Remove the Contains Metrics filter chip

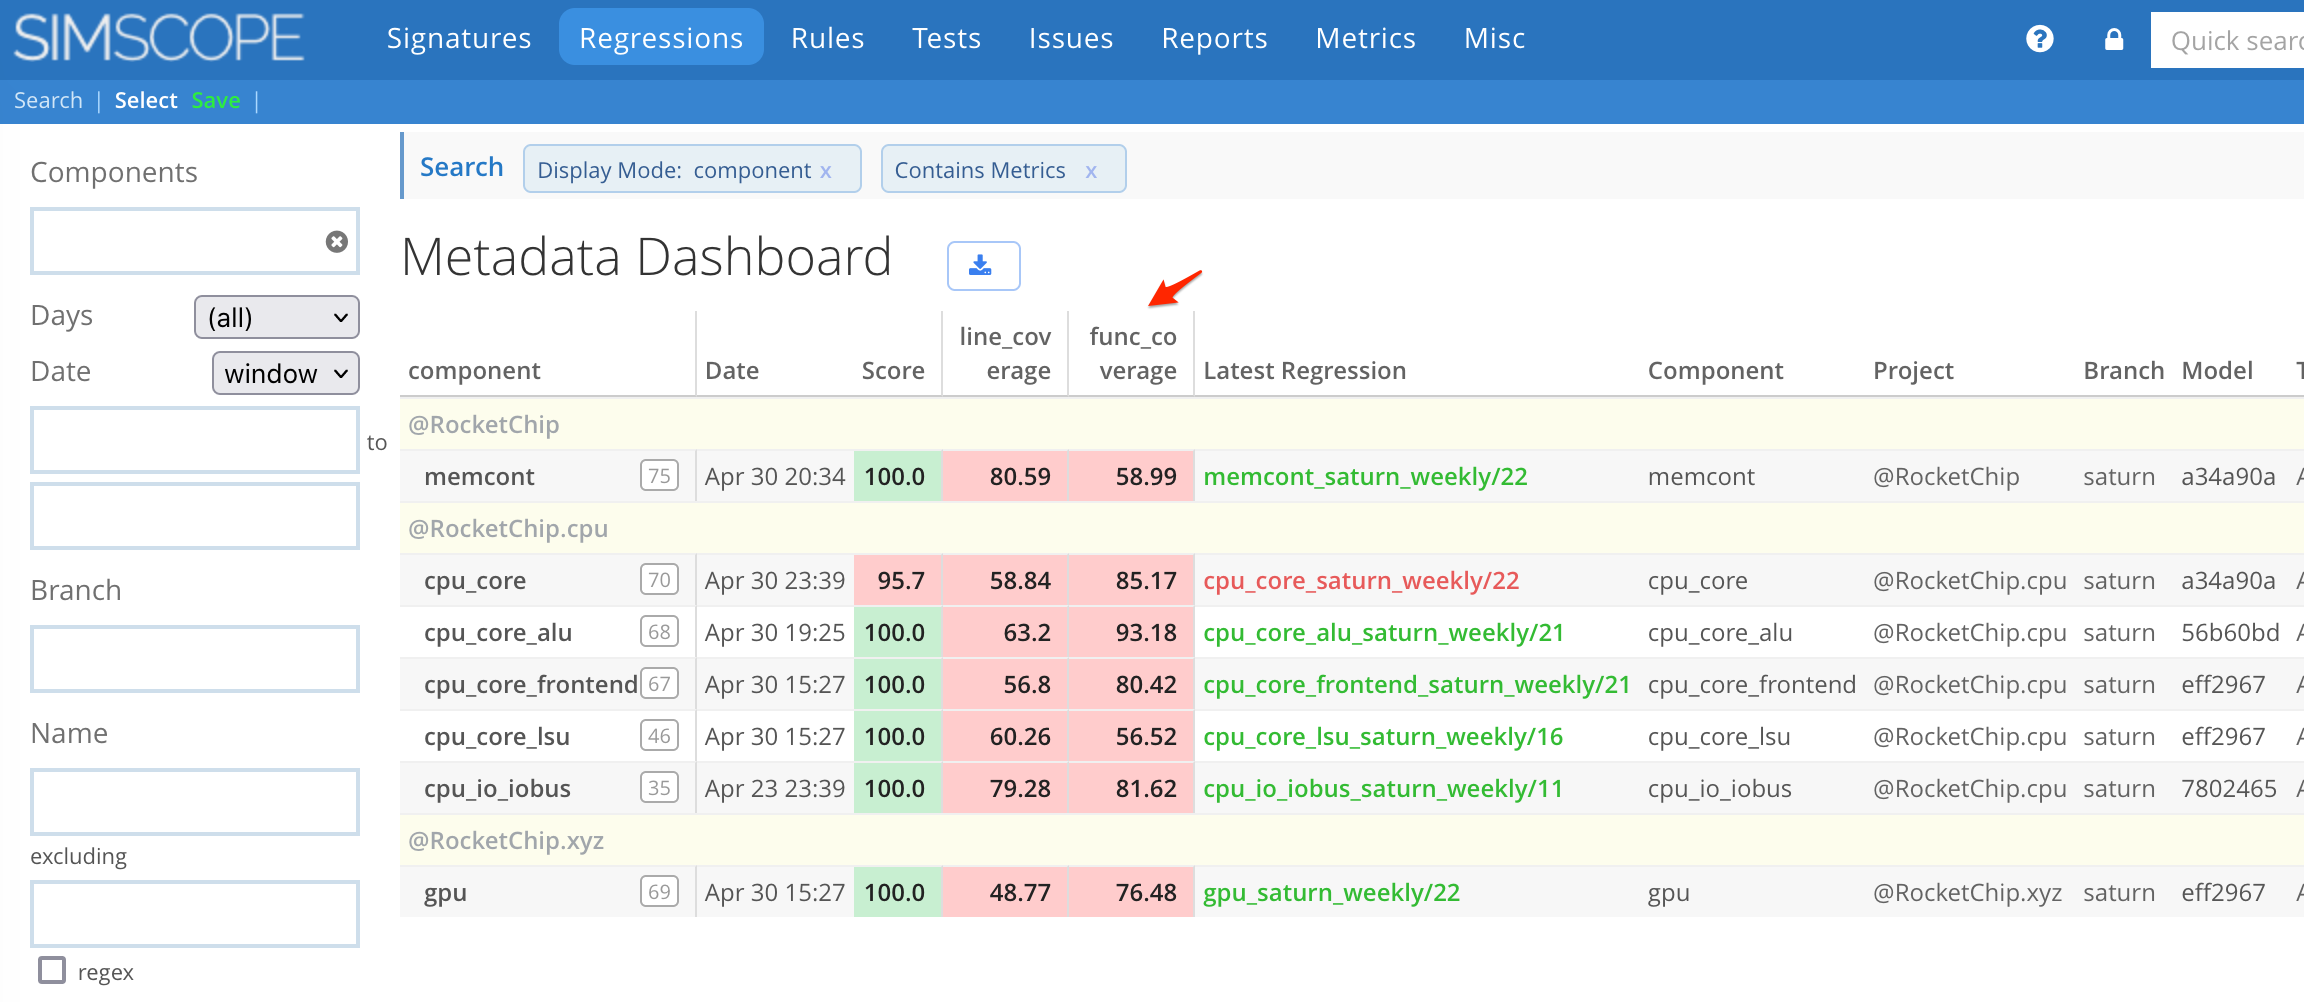1091,171
